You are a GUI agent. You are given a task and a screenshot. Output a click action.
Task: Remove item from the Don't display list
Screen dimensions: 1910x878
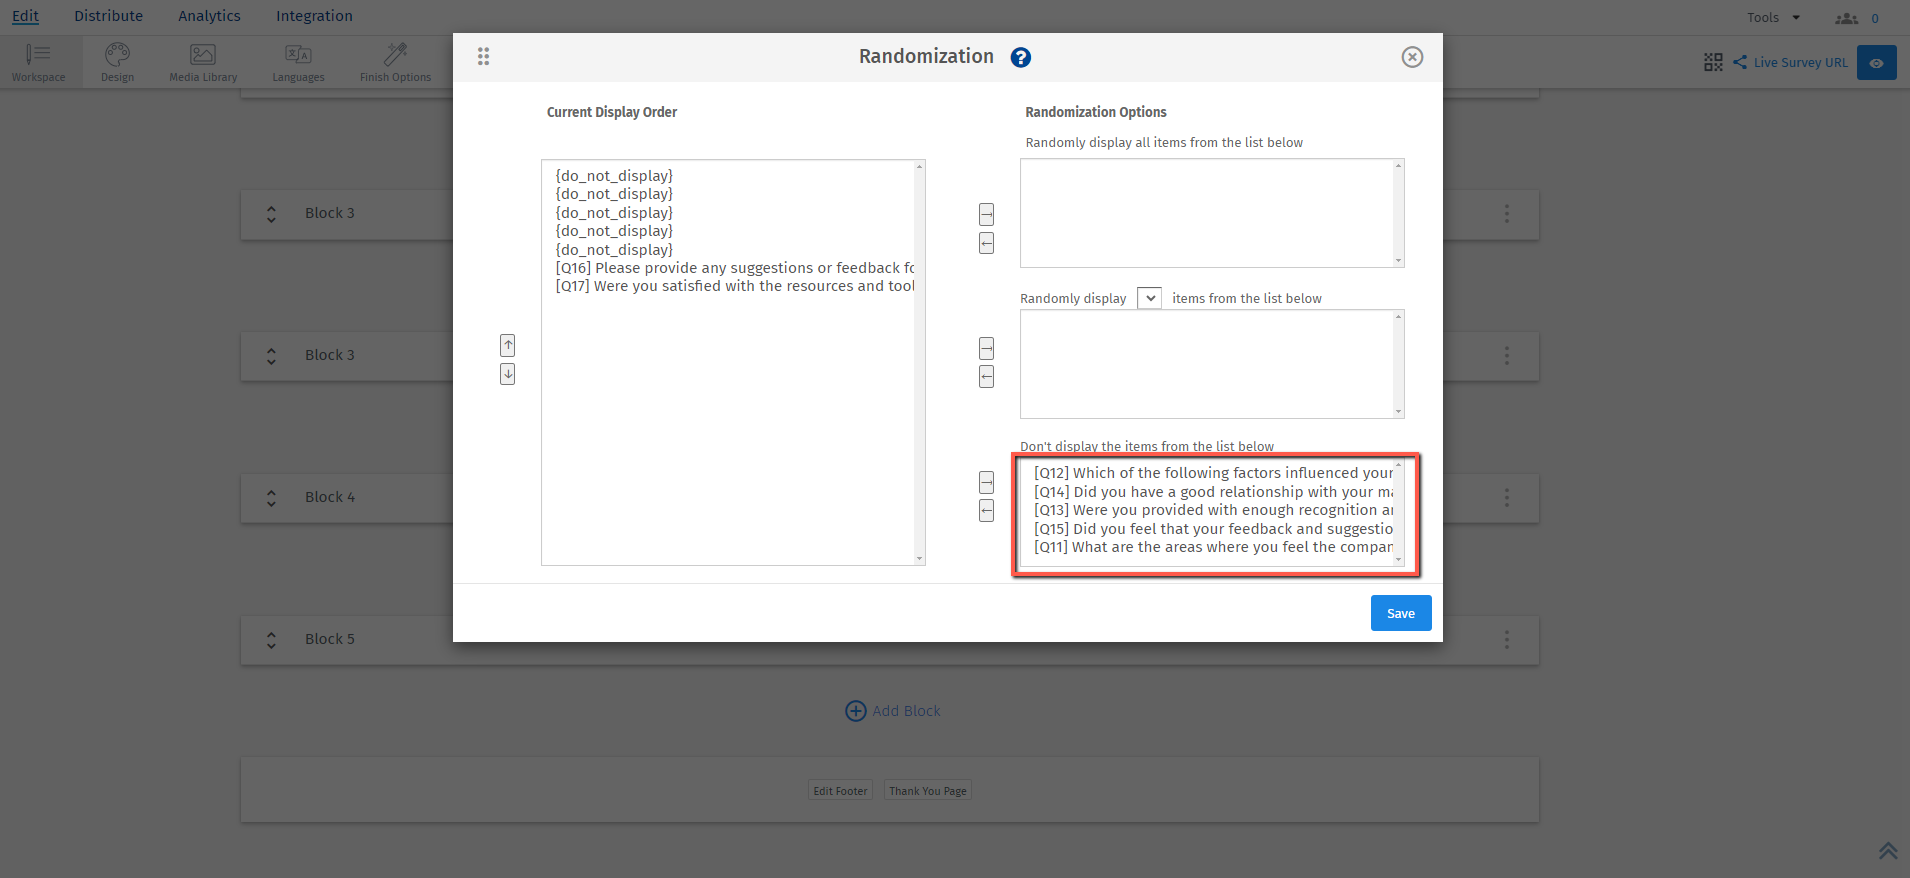(987, 511)
